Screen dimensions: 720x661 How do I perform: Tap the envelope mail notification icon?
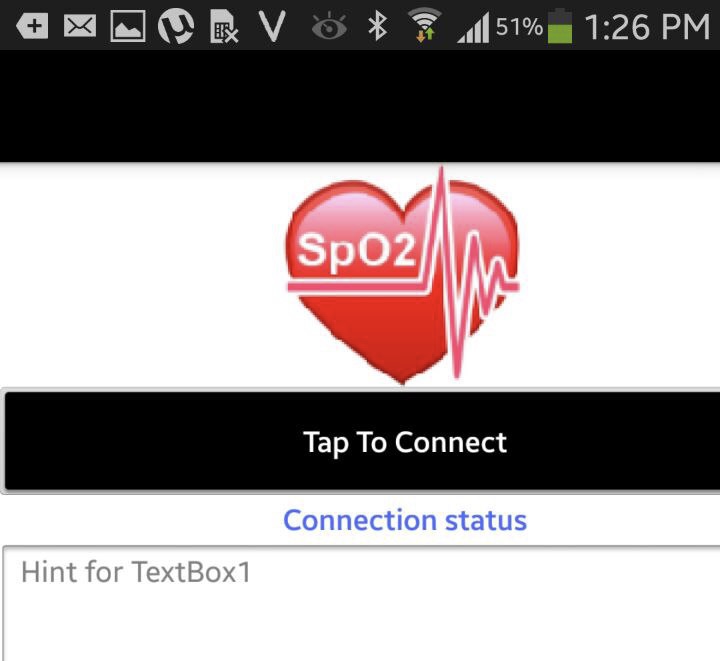click(x=80, y=26)
